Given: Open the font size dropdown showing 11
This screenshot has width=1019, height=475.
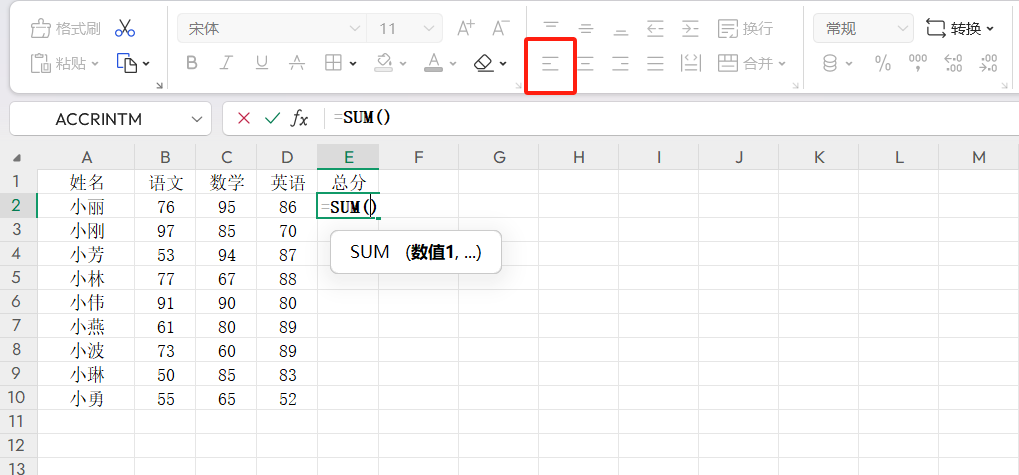Looking at the screenshot, I should 405,28.
